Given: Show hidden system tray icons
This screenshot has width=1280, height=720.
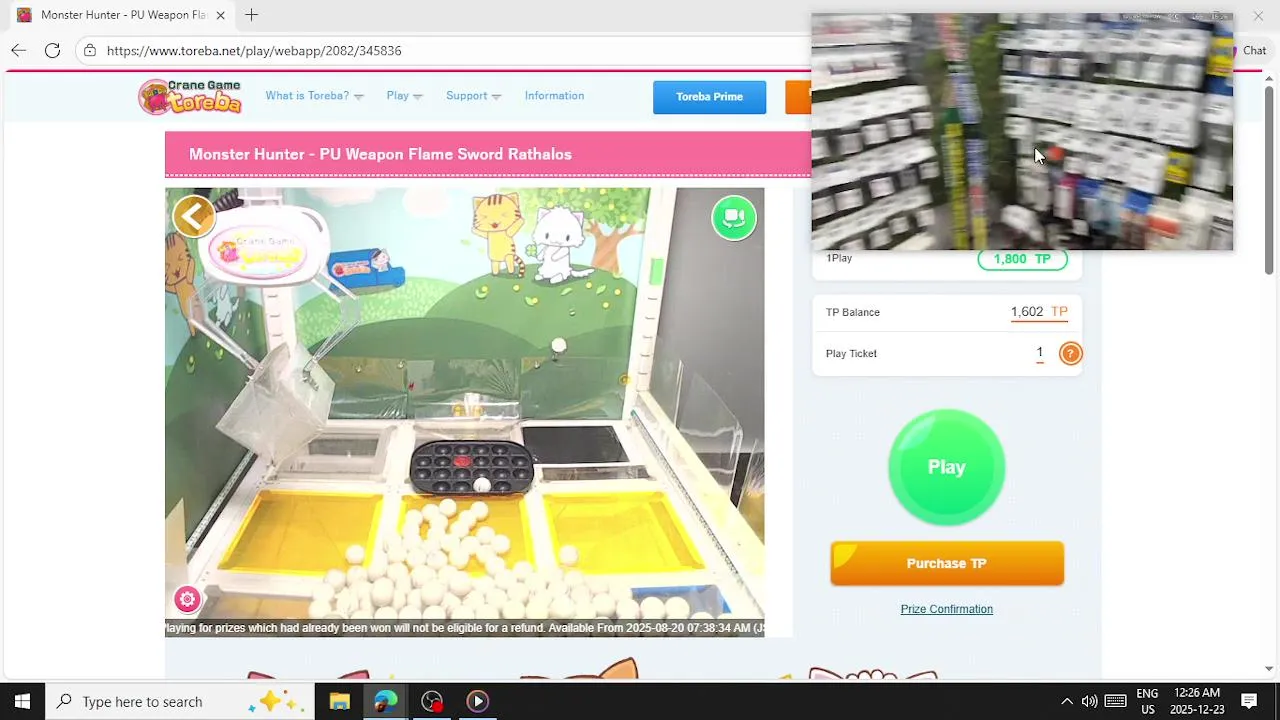Looking at the screenshot, I should point(1066,701).
